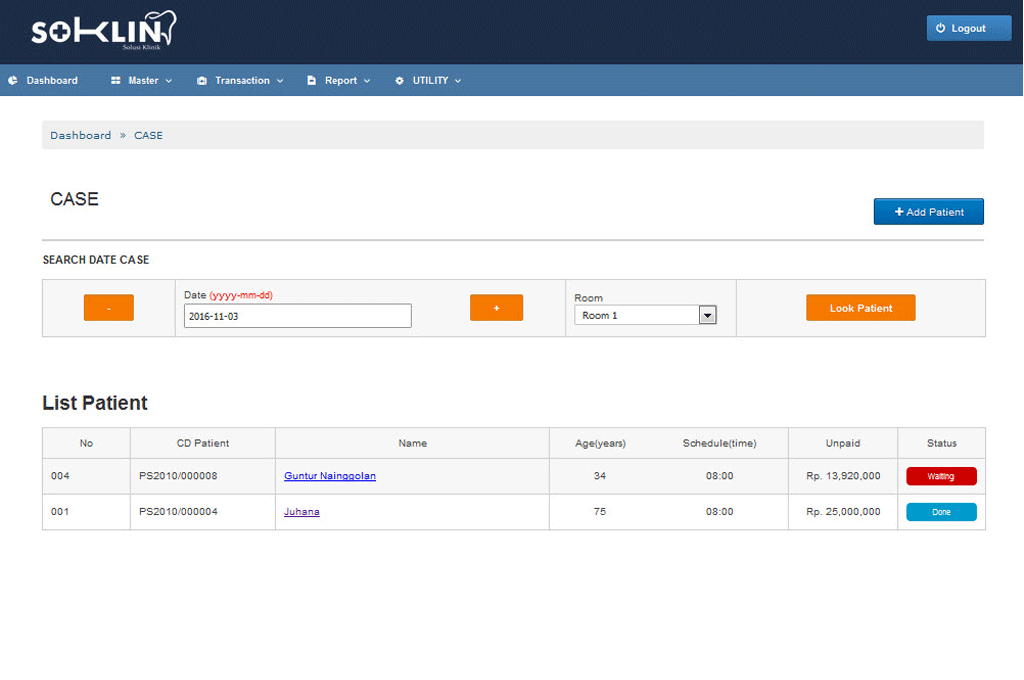The image size is (1024, 680).
Task: Click the Dashboard pie chart icon
Action: coord(13,81)
